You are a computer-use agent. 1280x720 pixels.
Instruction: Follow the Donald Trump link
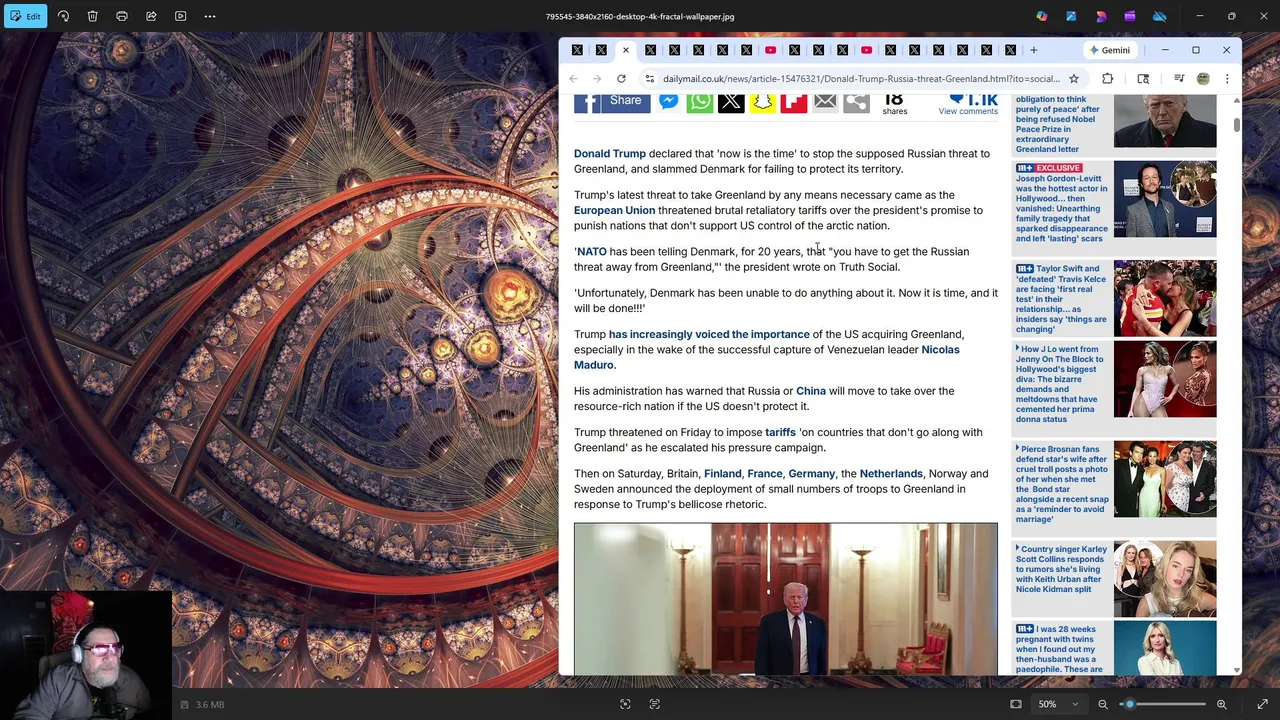[610, 153]
